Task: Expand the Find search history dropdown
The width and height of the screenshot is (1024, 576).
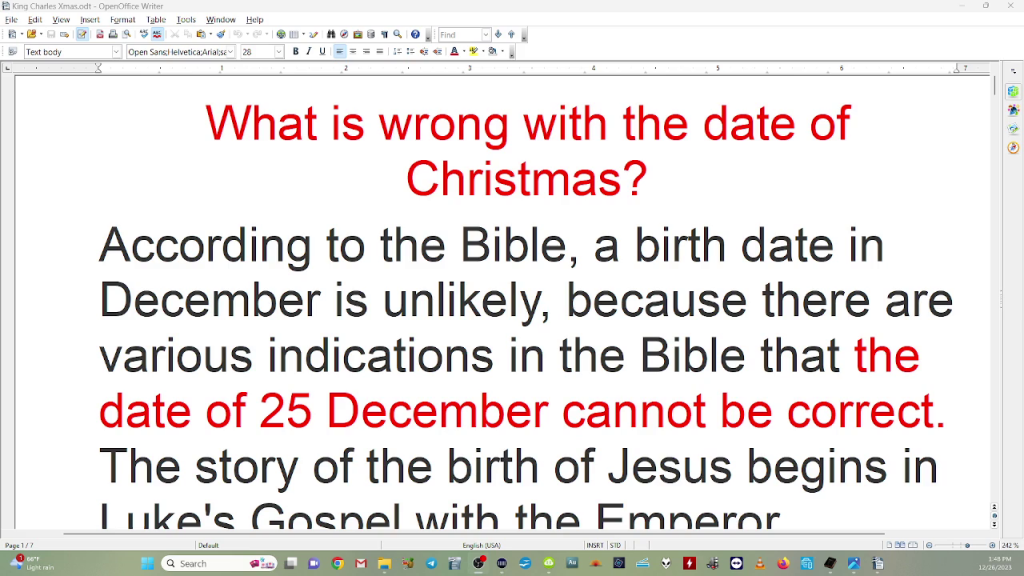Action: (x=486, y=35)
